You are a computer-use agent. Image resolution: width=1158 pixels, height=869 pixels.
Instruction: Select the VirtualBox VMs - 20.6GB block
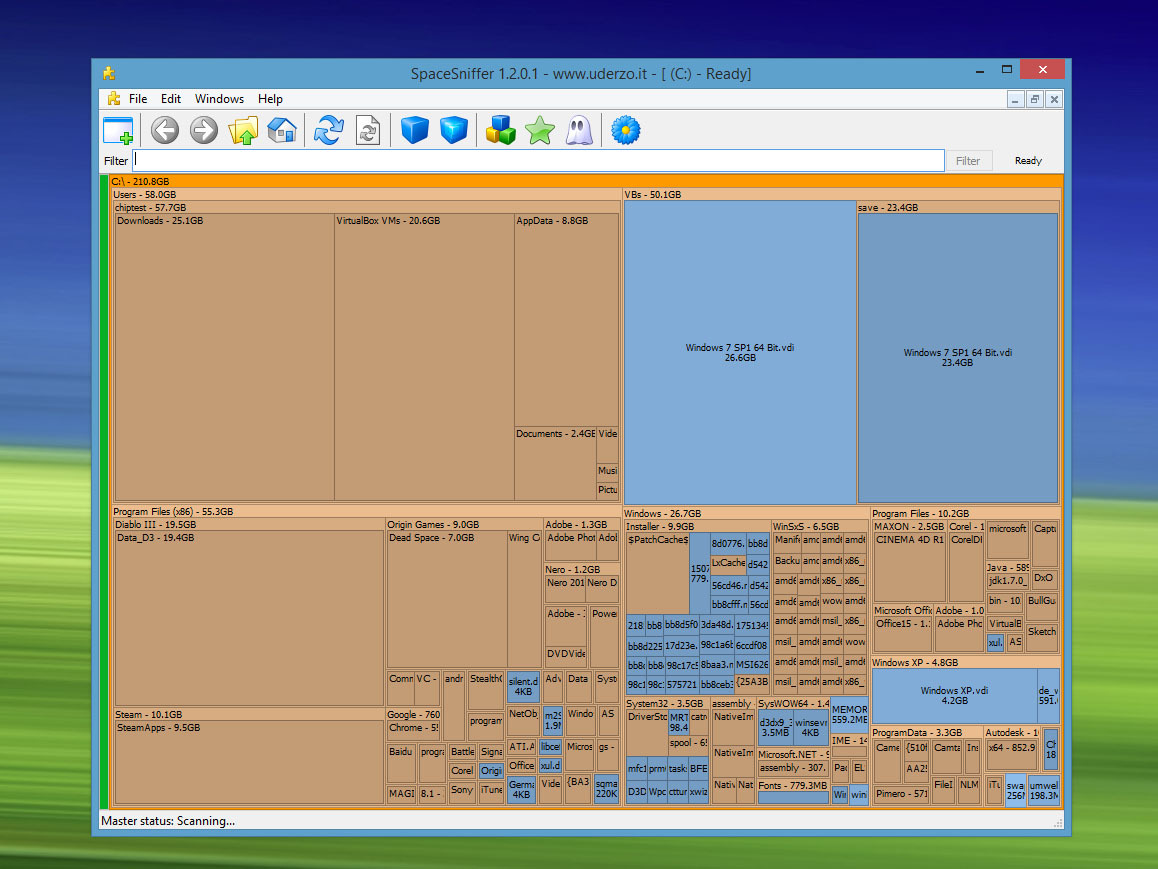[424, 357]
